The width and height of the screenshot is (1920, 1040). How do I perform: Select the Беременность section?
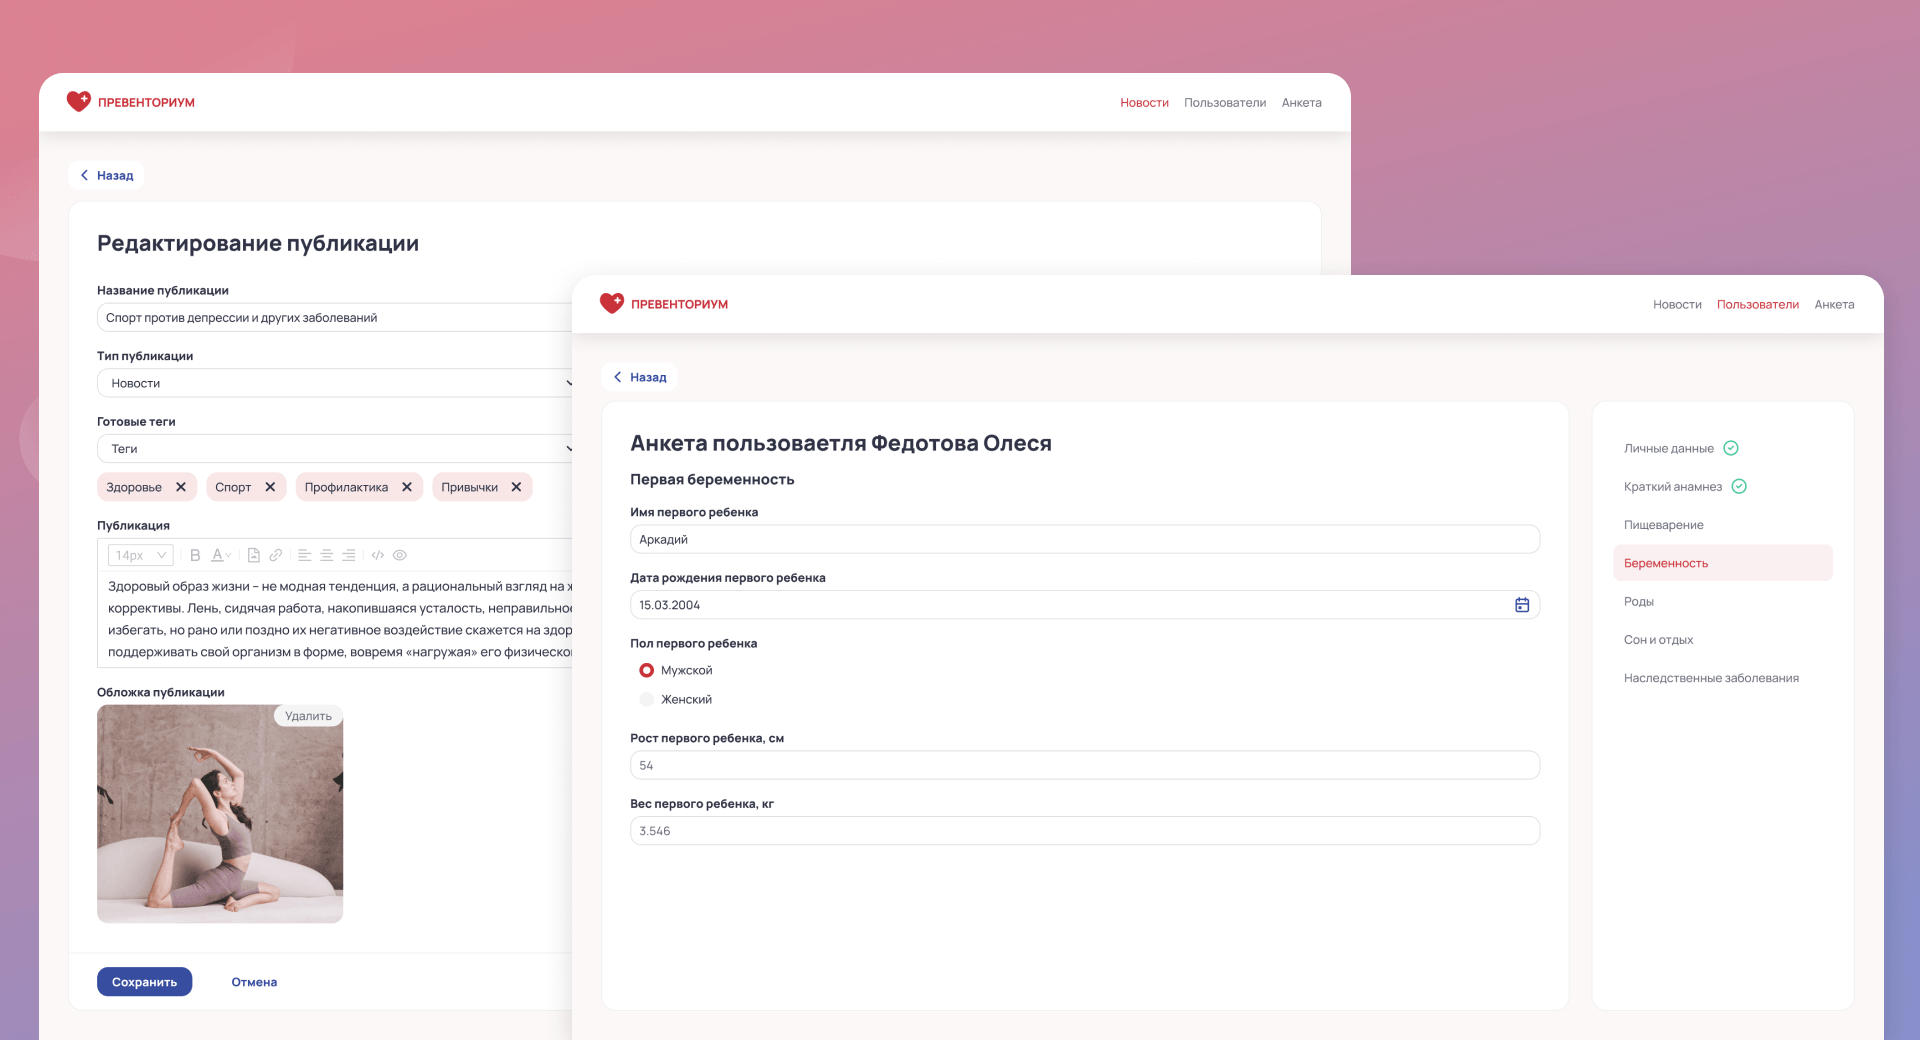(1723, 563)
